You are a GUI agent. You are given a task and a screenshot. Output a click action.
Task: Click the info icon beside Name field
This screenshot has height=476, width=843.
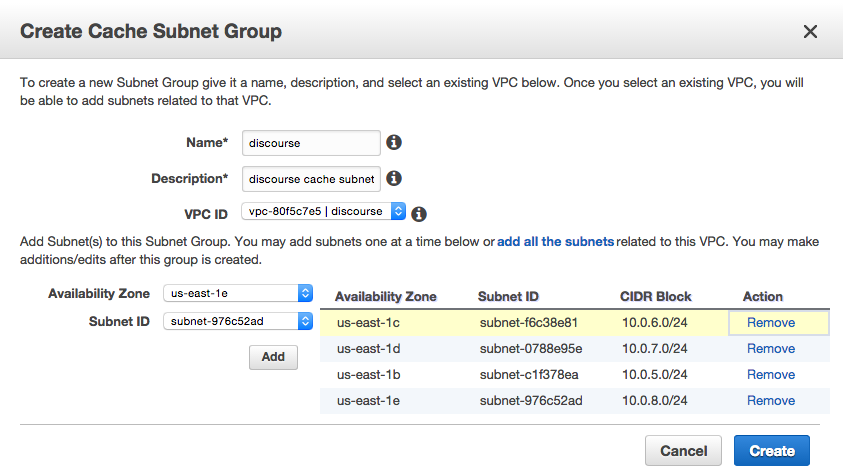pos(394,143)
